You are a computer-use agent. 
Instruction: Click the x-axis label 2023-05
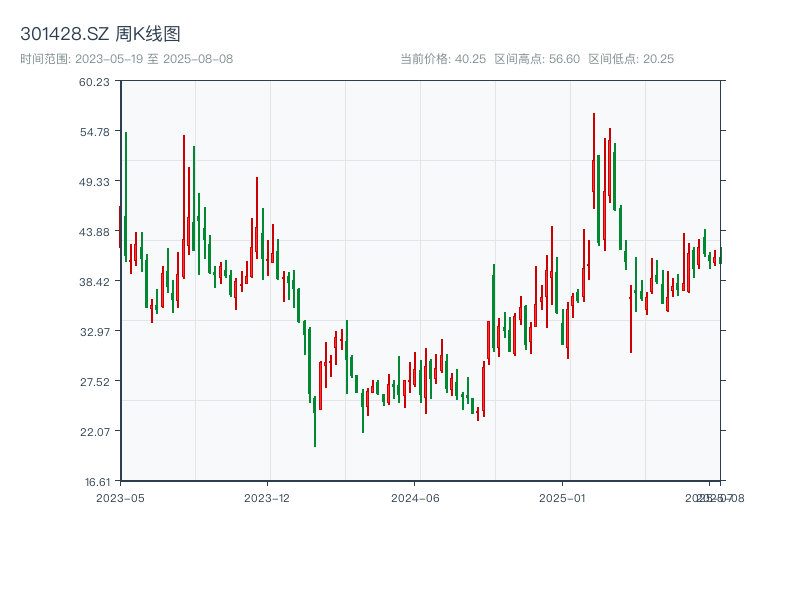[120, 498]
